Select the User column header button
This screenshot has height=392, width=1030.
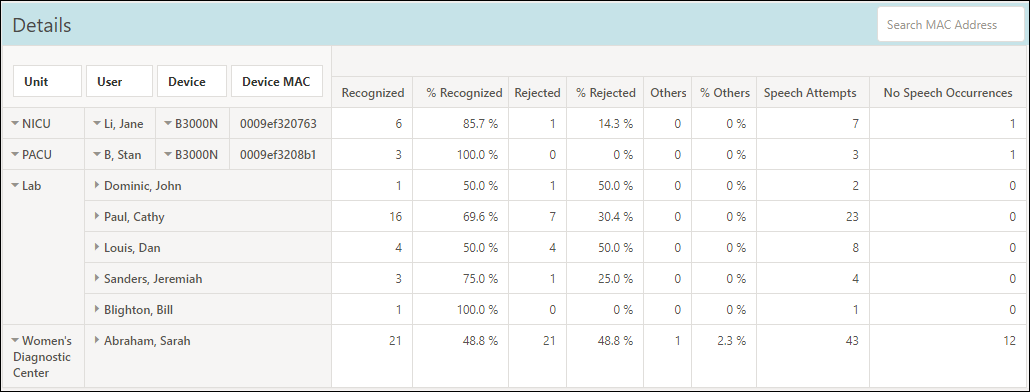[120, 81]
